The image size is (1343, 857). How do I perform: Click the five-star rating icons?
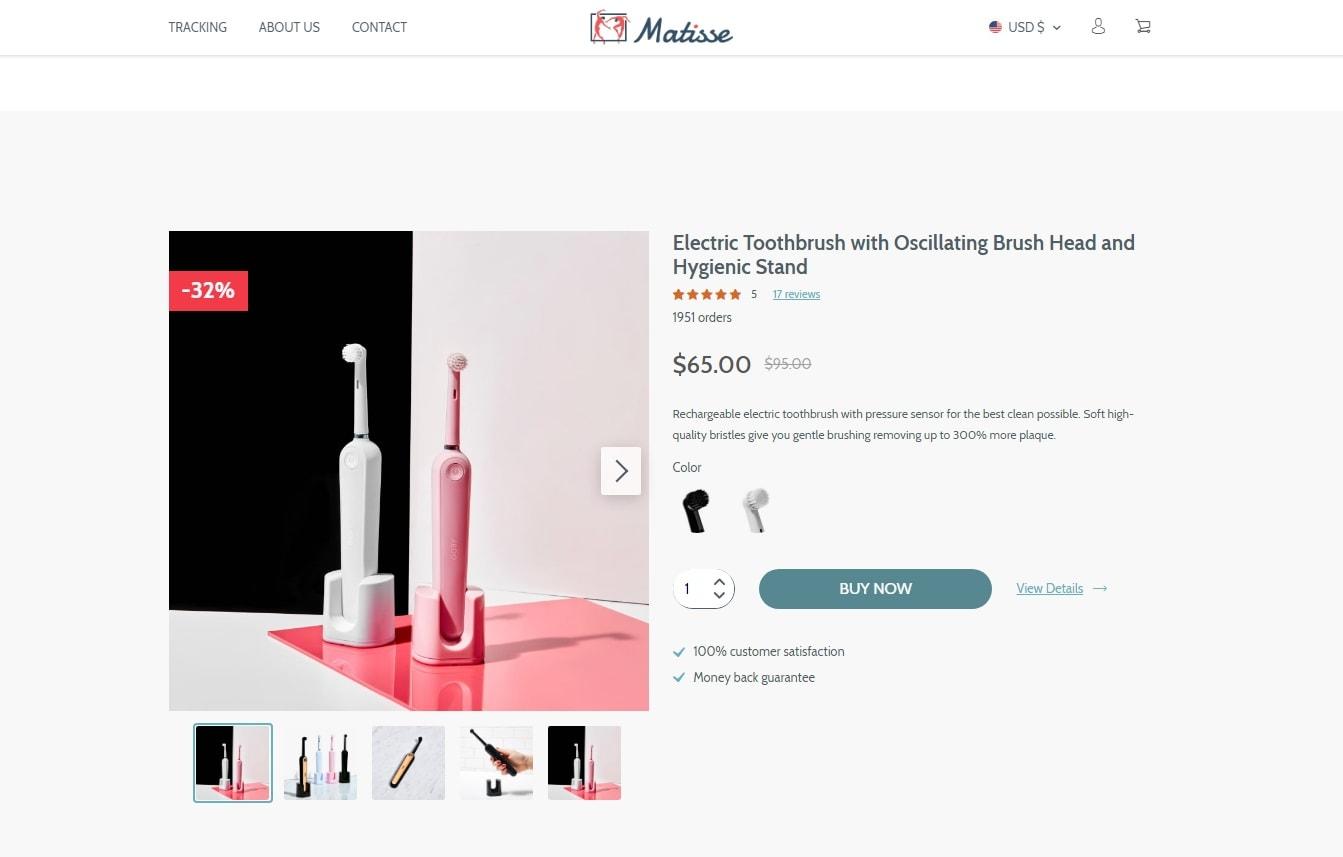pos(707,294)
